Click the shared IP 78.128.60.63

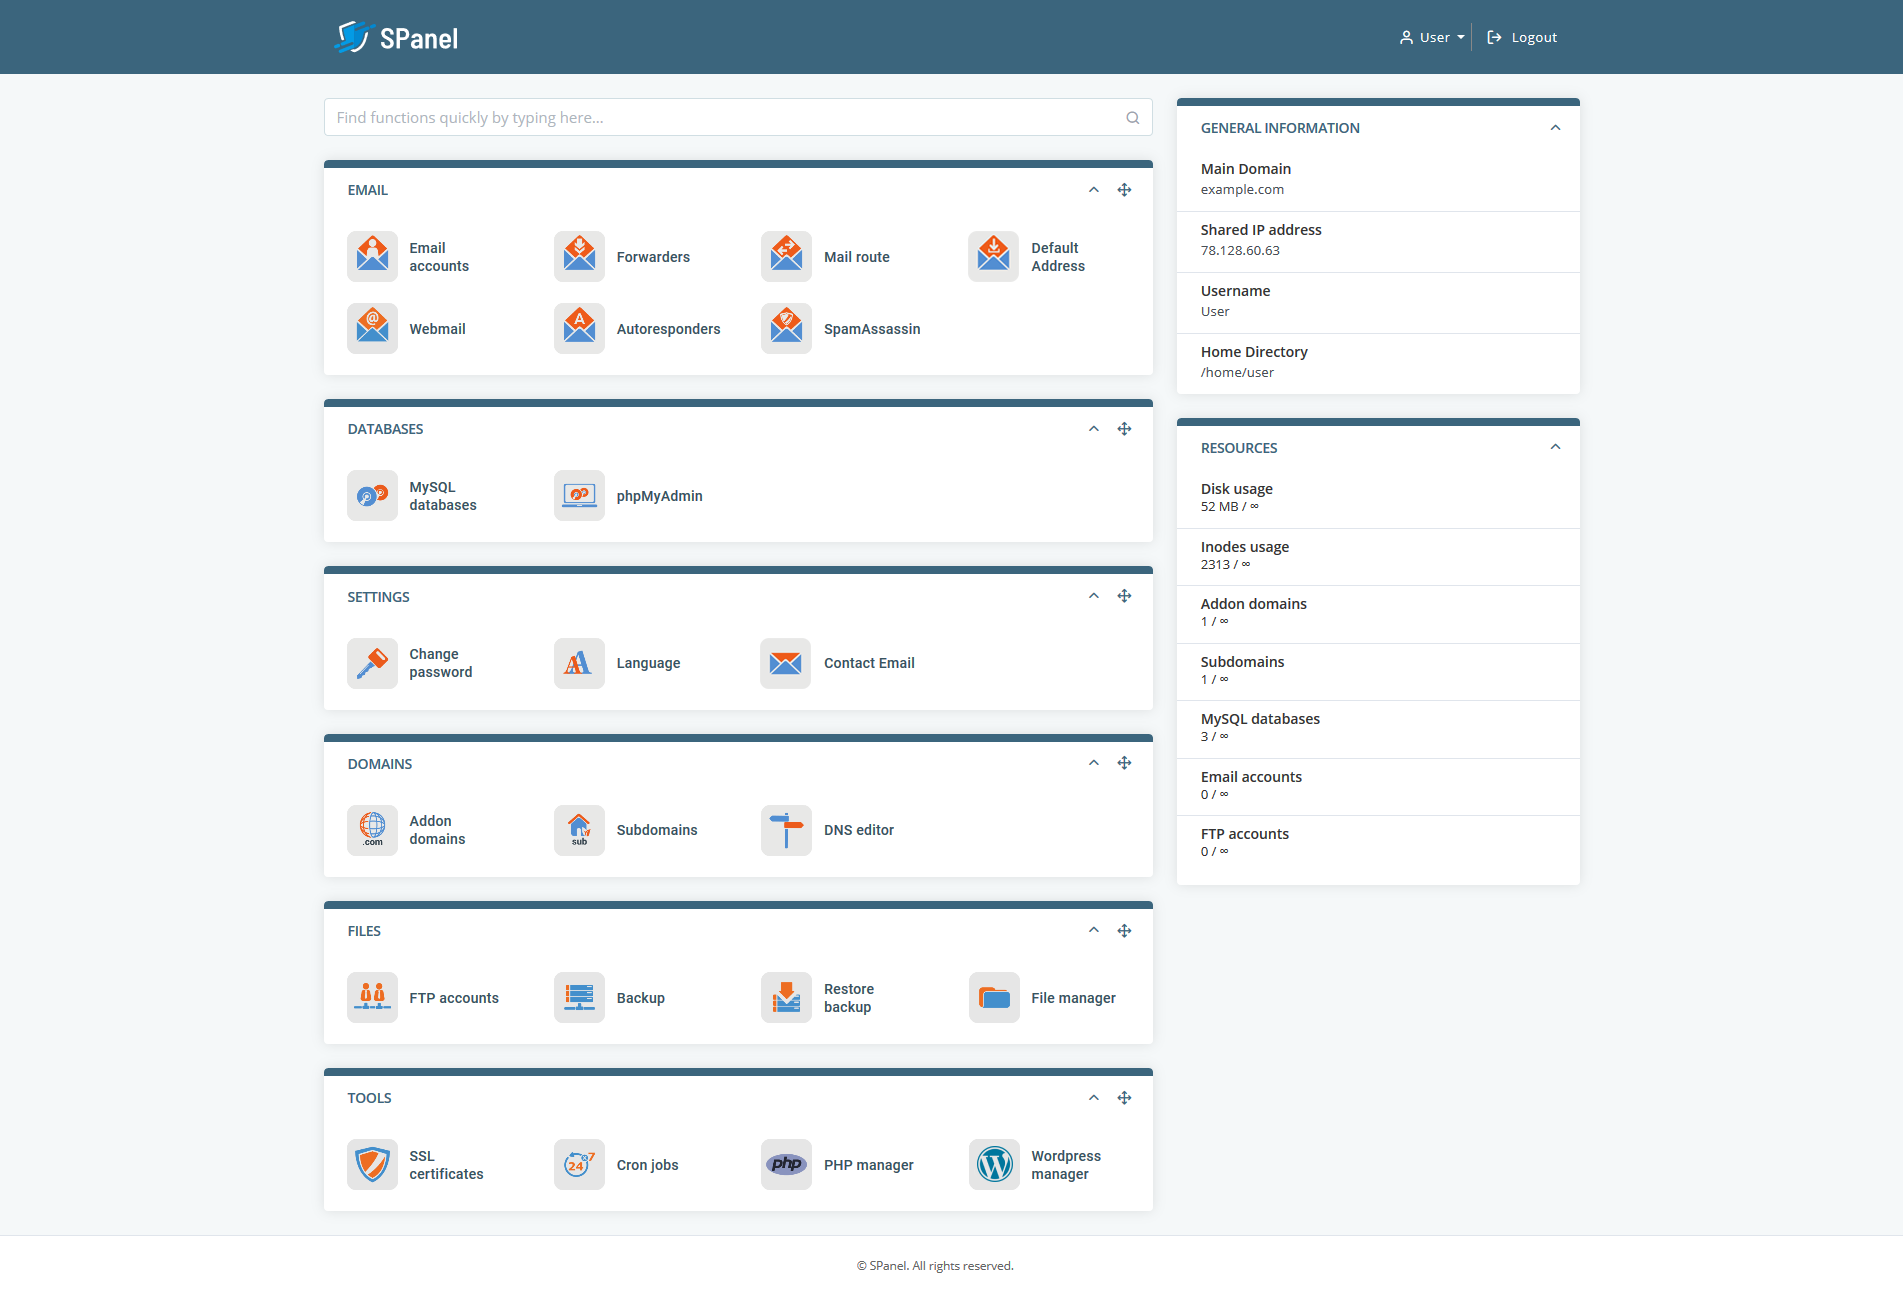1240,251
